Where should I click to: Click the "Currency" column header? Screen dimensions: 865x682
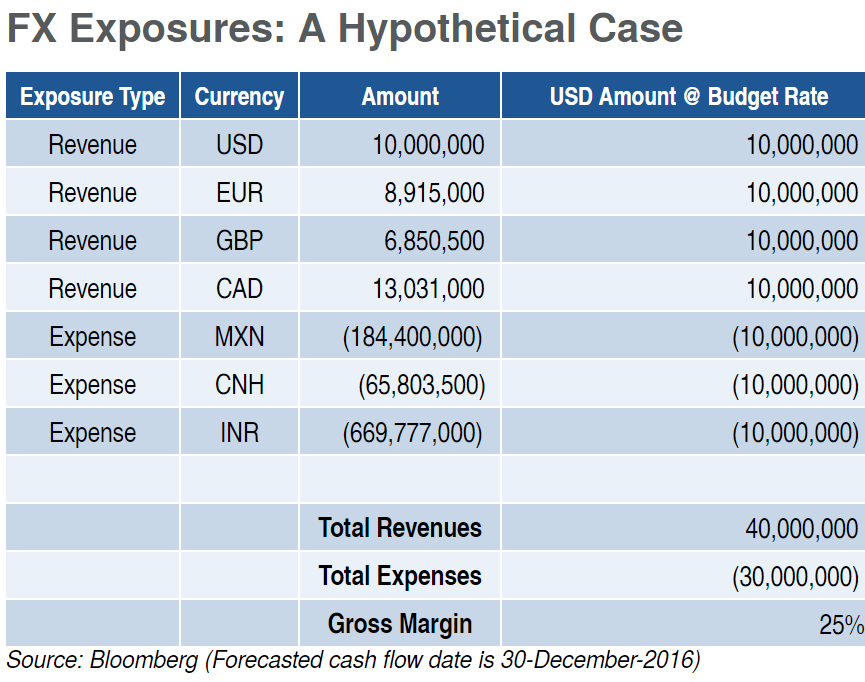click(239, 97)
